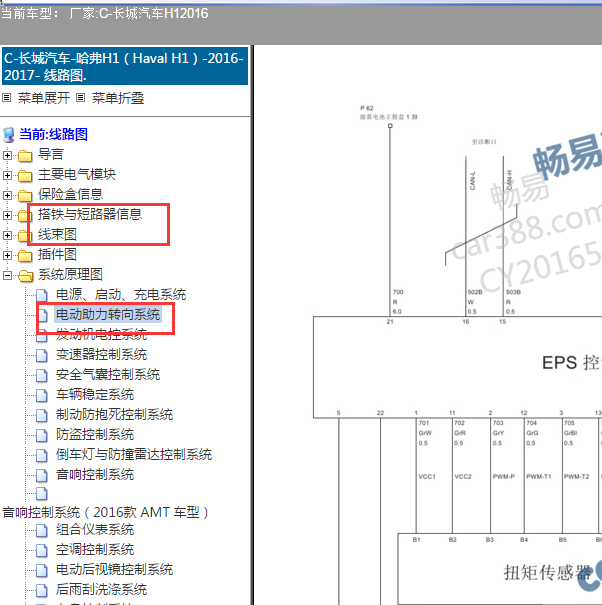Expand the 导言 folder node
This screenshot has width=602, height=605.
pyautogui.click(x=7, y=155)
